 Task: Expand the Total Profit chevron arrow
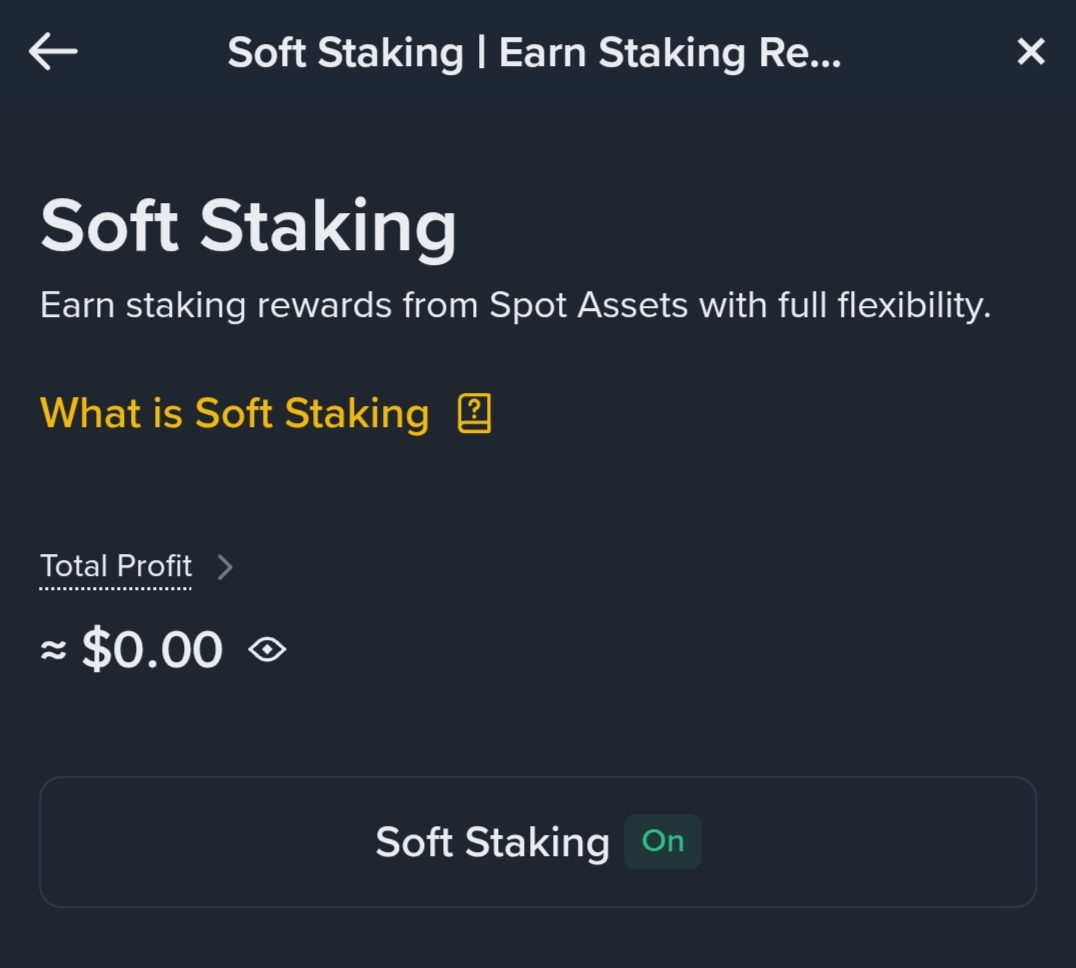coord(225,567)
